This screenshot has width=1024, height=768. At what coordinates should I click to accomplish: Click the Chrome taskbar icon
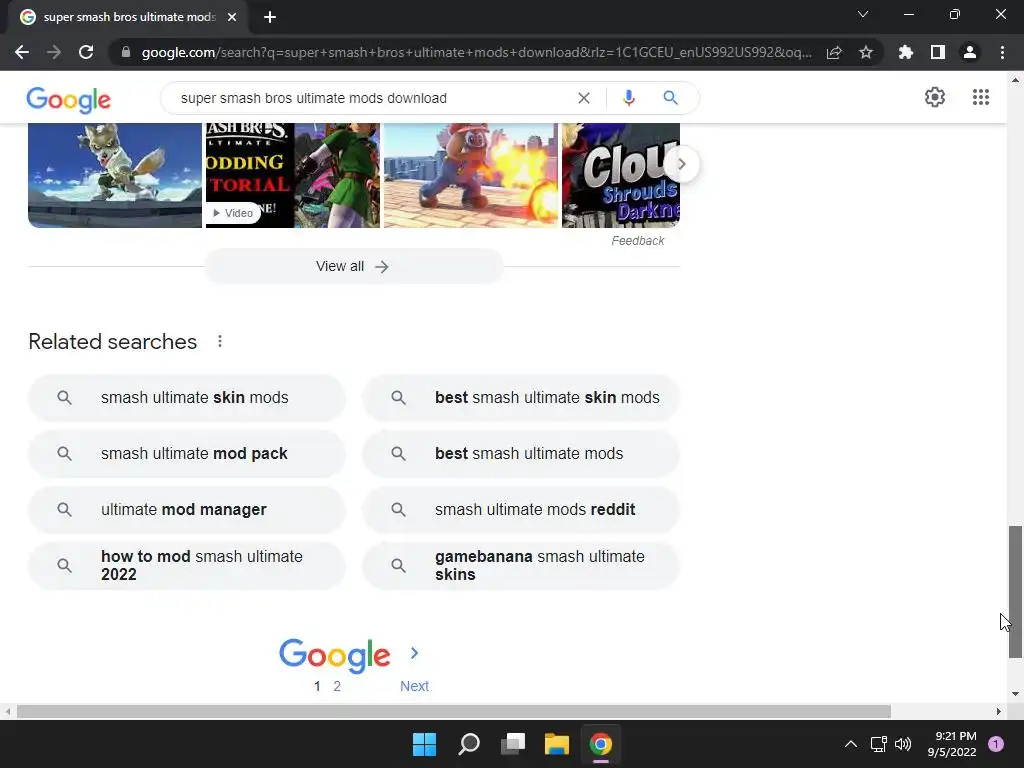click(x=601, y=744)
